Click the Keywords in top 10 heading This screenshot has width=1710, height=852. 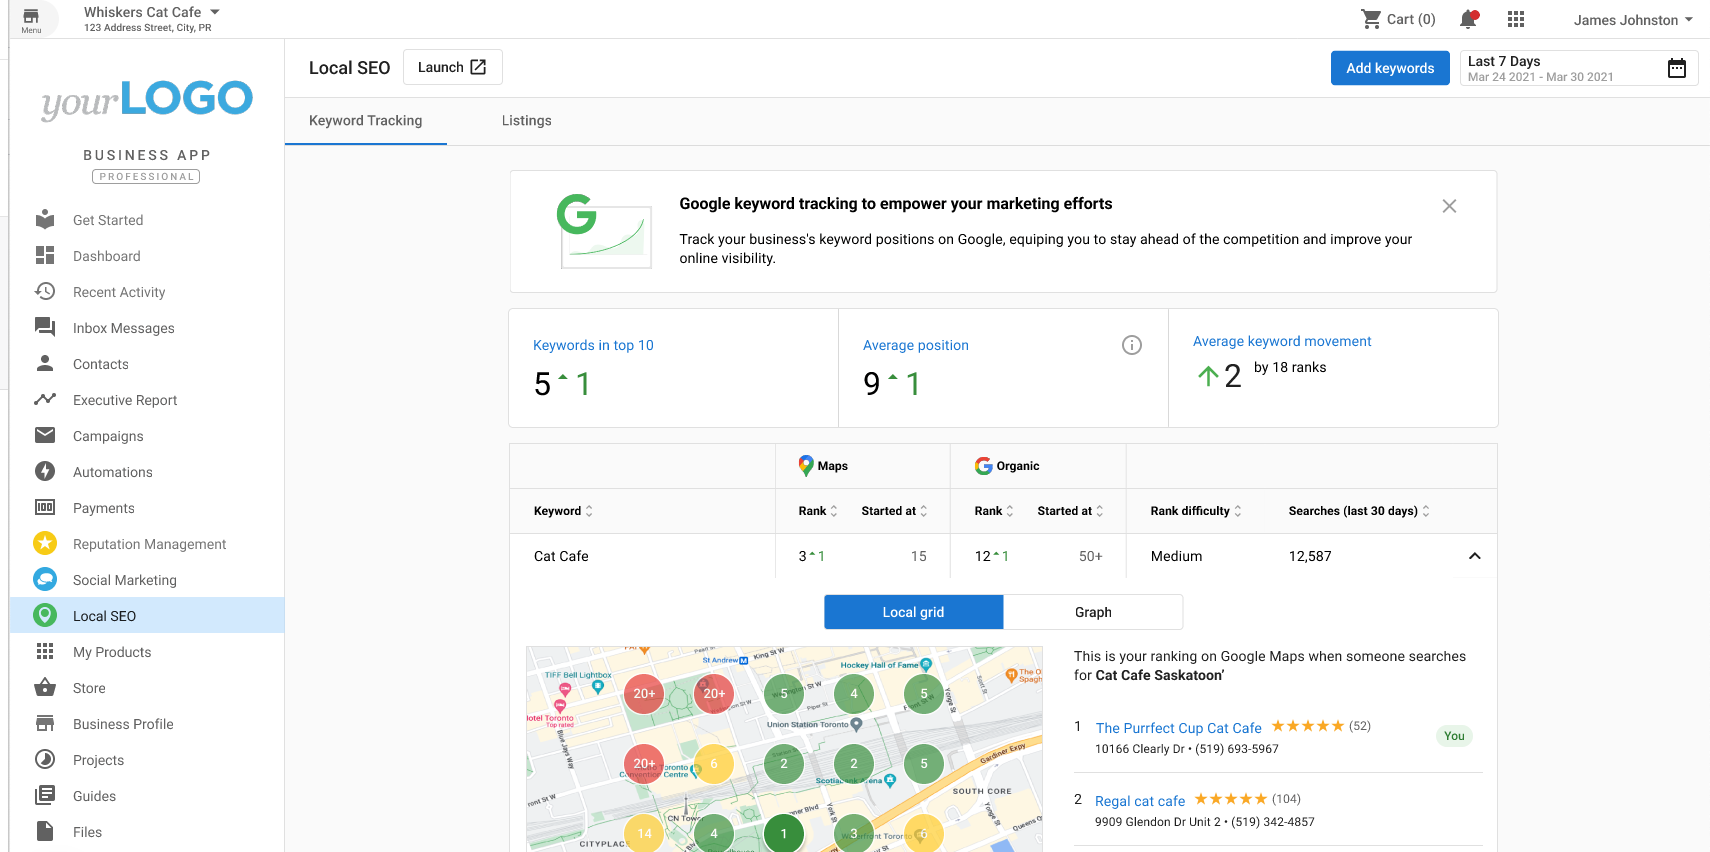click(593, 345)
